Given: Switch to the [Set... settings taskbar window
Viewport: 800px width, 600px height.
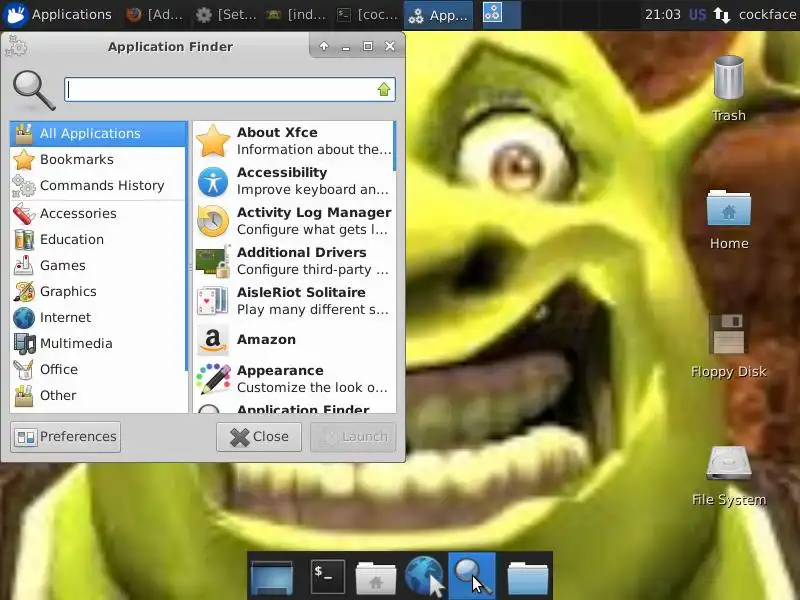Looking at the screenshot, I should 227,14.
